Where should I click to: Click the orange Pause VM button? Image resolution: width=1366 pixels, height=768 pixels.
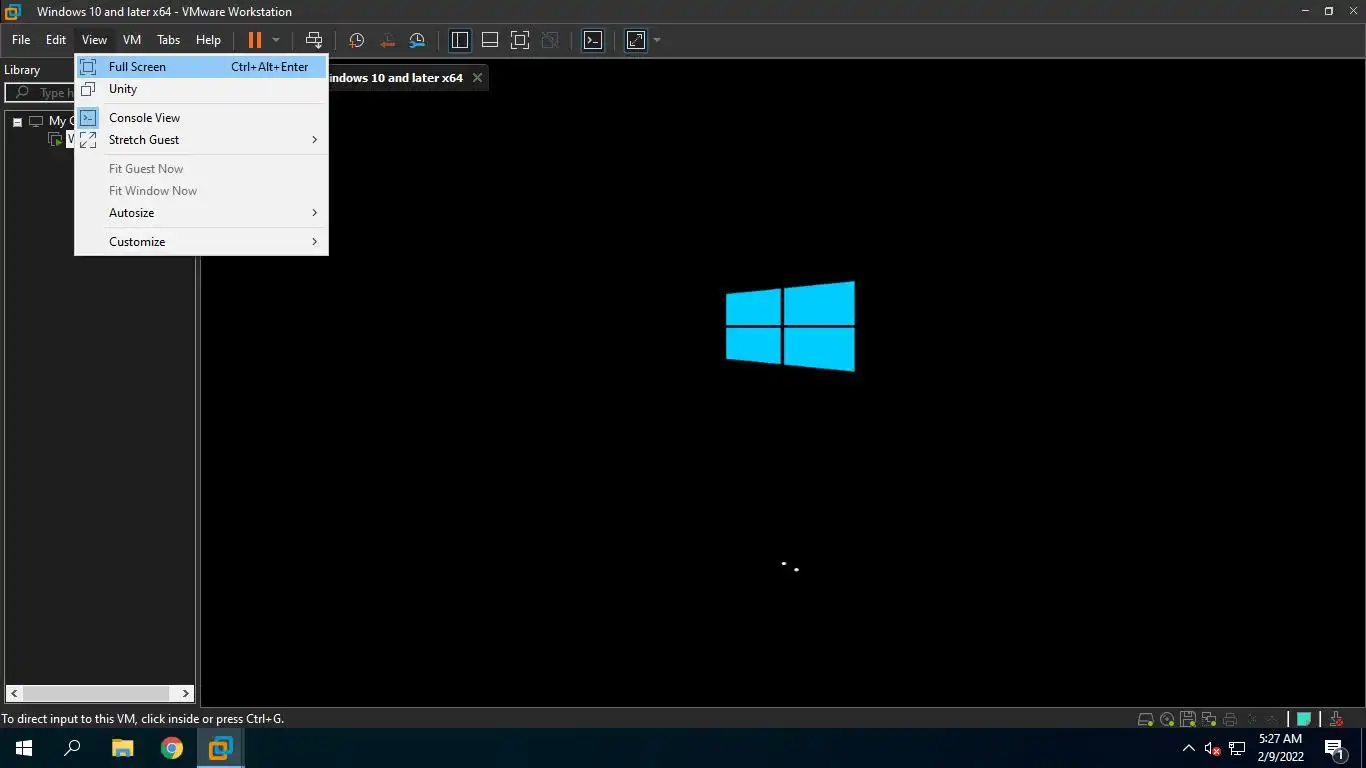pos(255,40)
